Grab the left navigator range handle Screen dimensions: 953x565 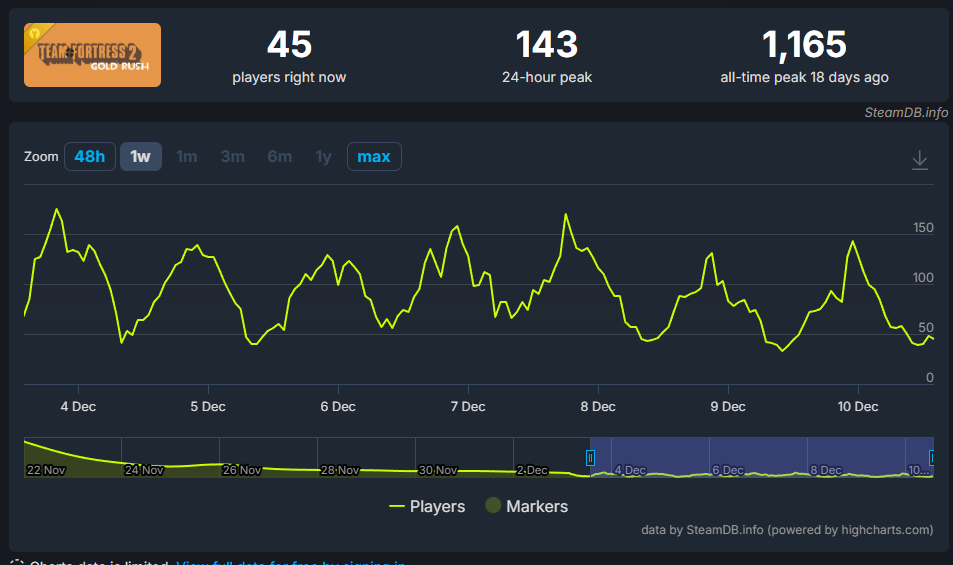pyautogui.click(x=590, y=458)
